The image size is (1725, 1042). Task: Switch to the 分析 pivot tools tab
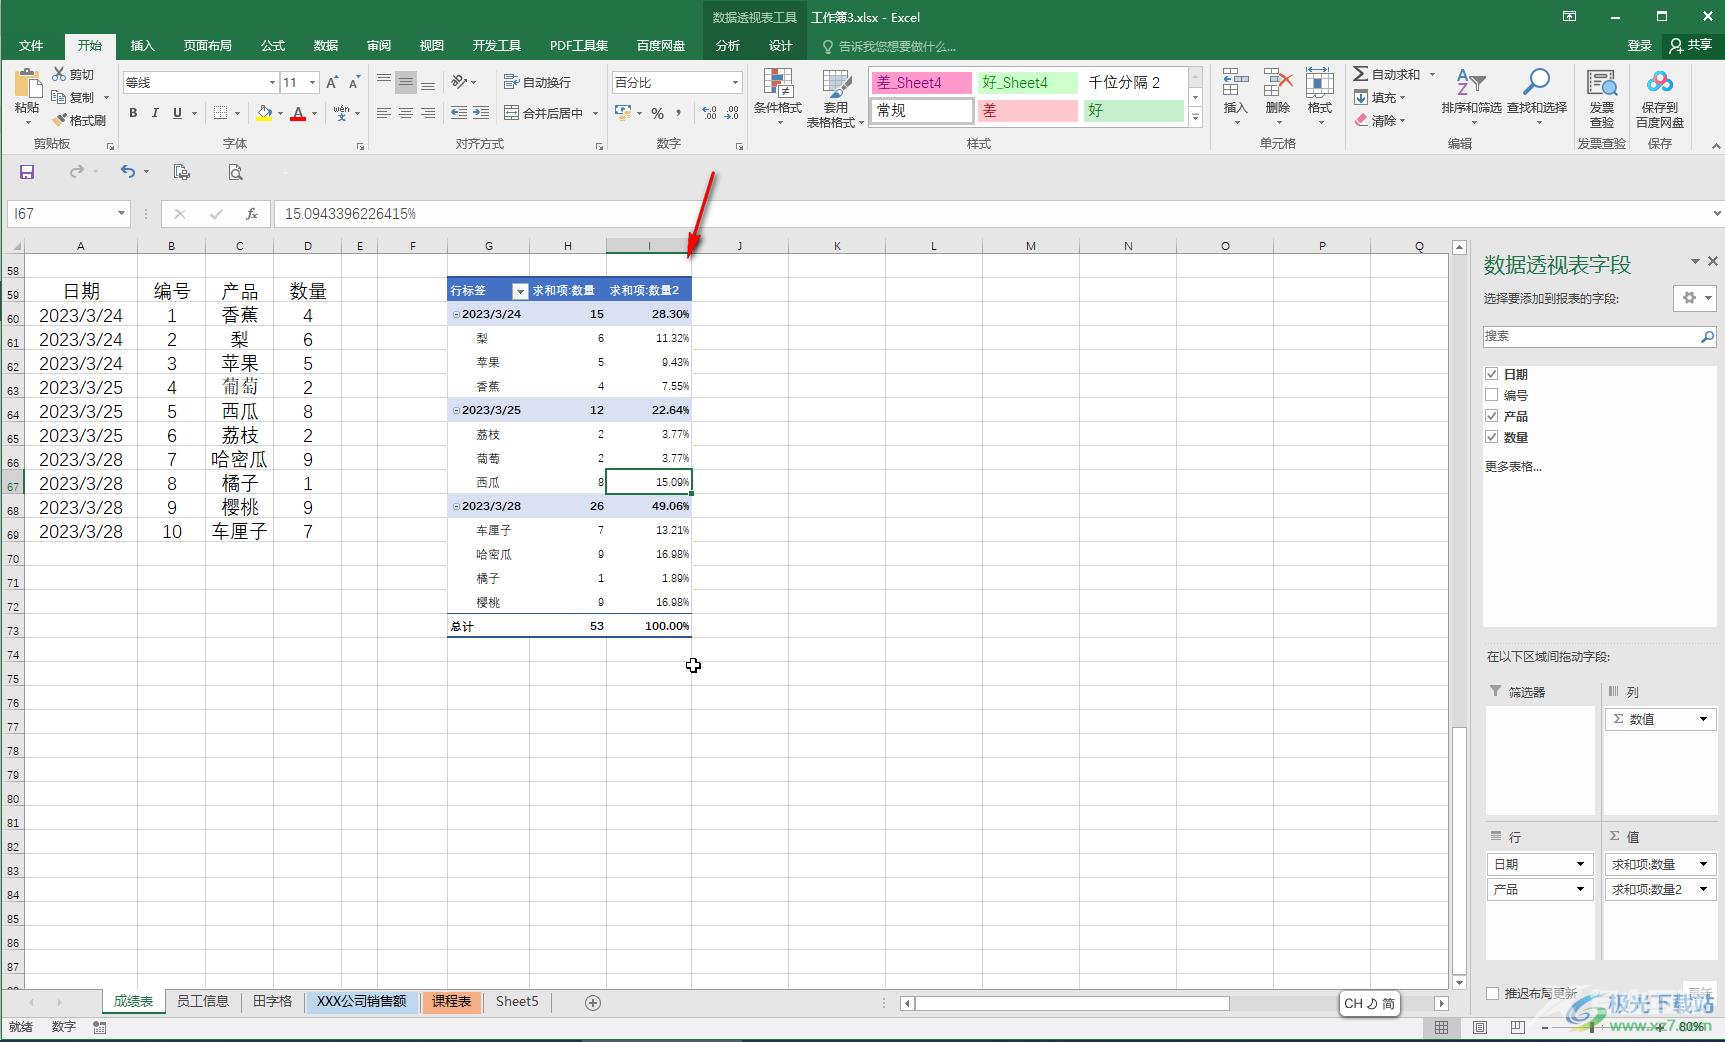pos(728,46)
